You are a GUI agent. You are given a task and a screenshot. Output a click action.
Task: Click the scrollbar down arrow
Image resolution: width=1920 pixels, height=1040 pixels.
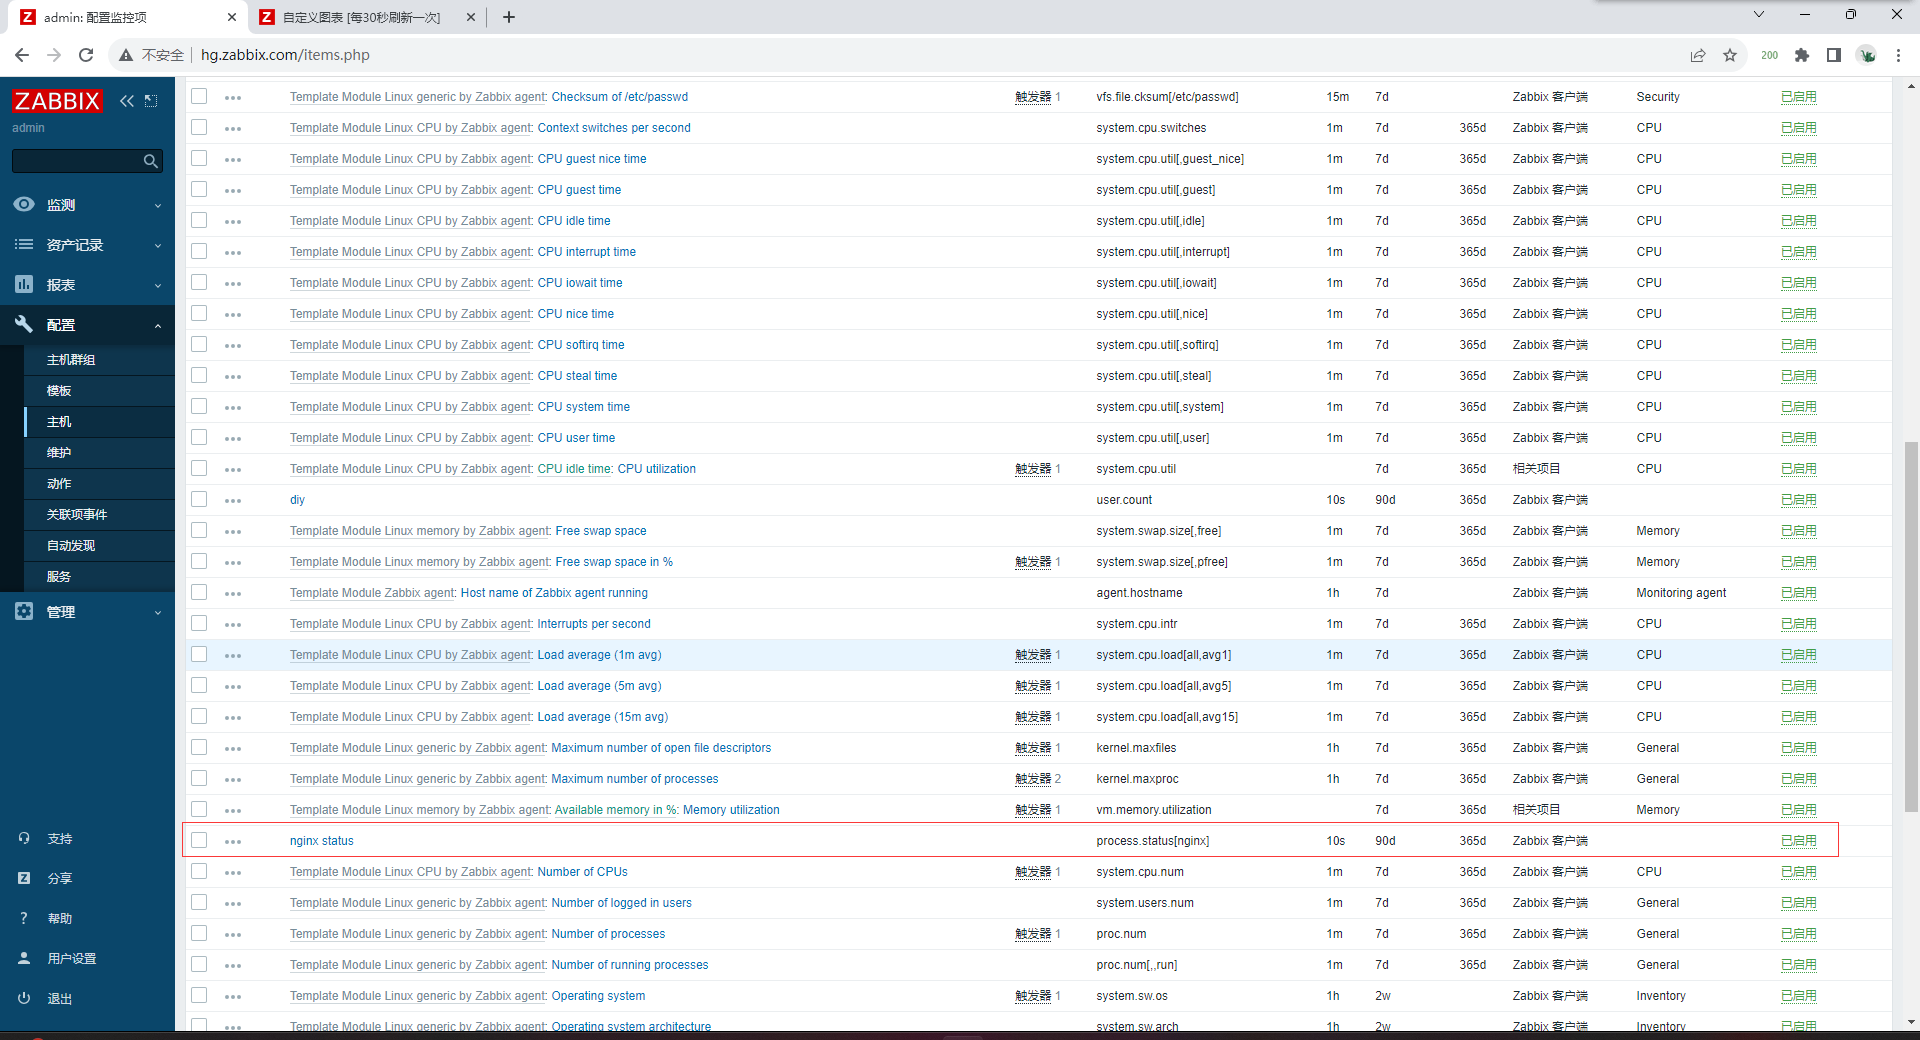[x=1911, y=1022]
